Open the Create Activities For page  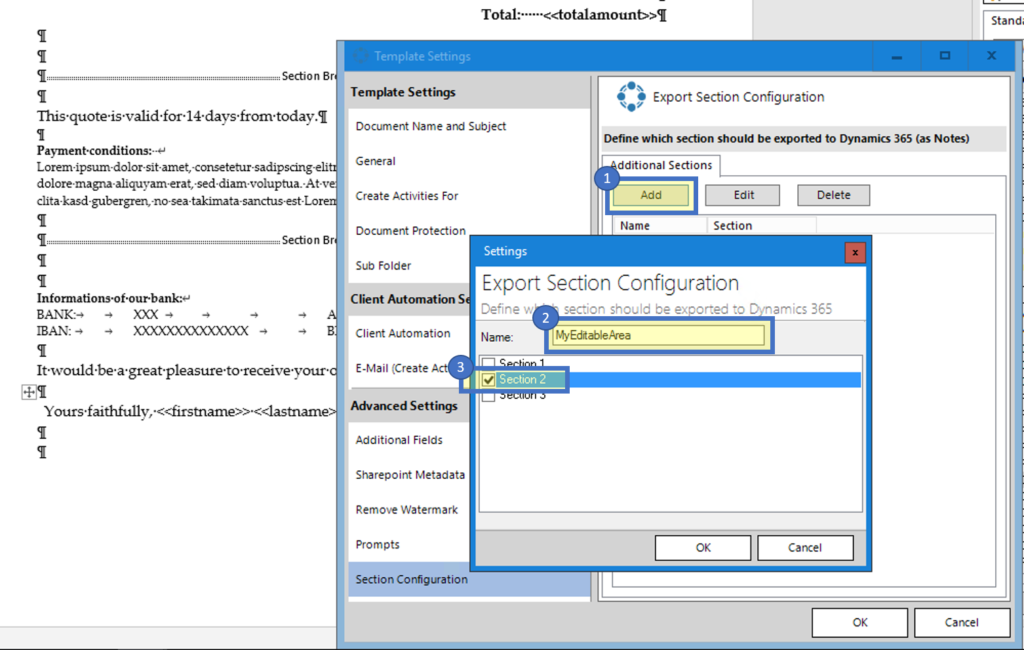(x=407, y=196)
